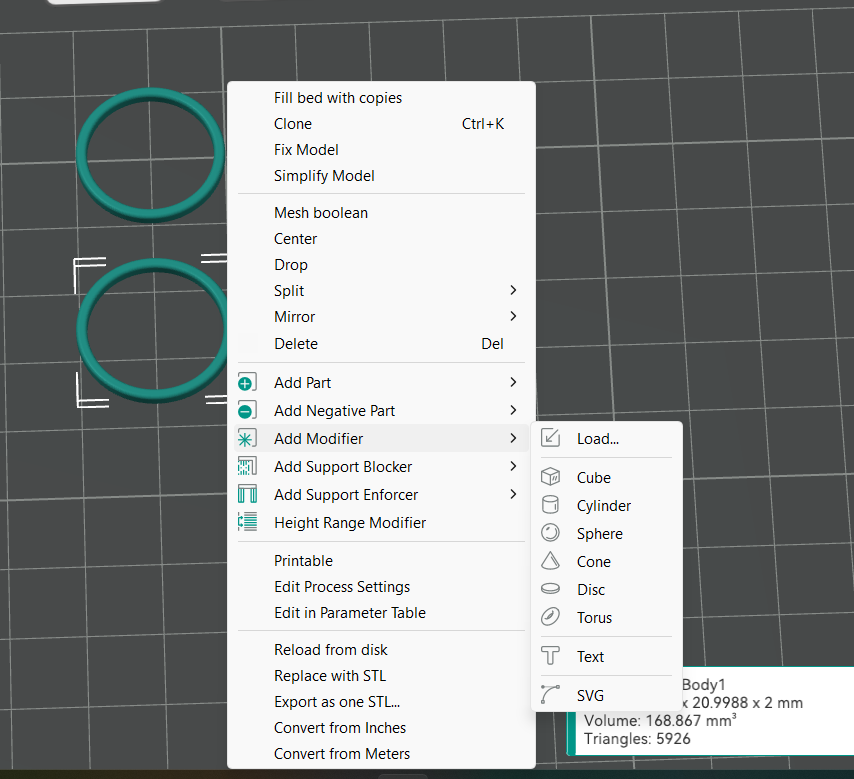The height and width of the screenshot is (779, 854).
Task: Click the Height Range Modifier icon
Action: 247,523
